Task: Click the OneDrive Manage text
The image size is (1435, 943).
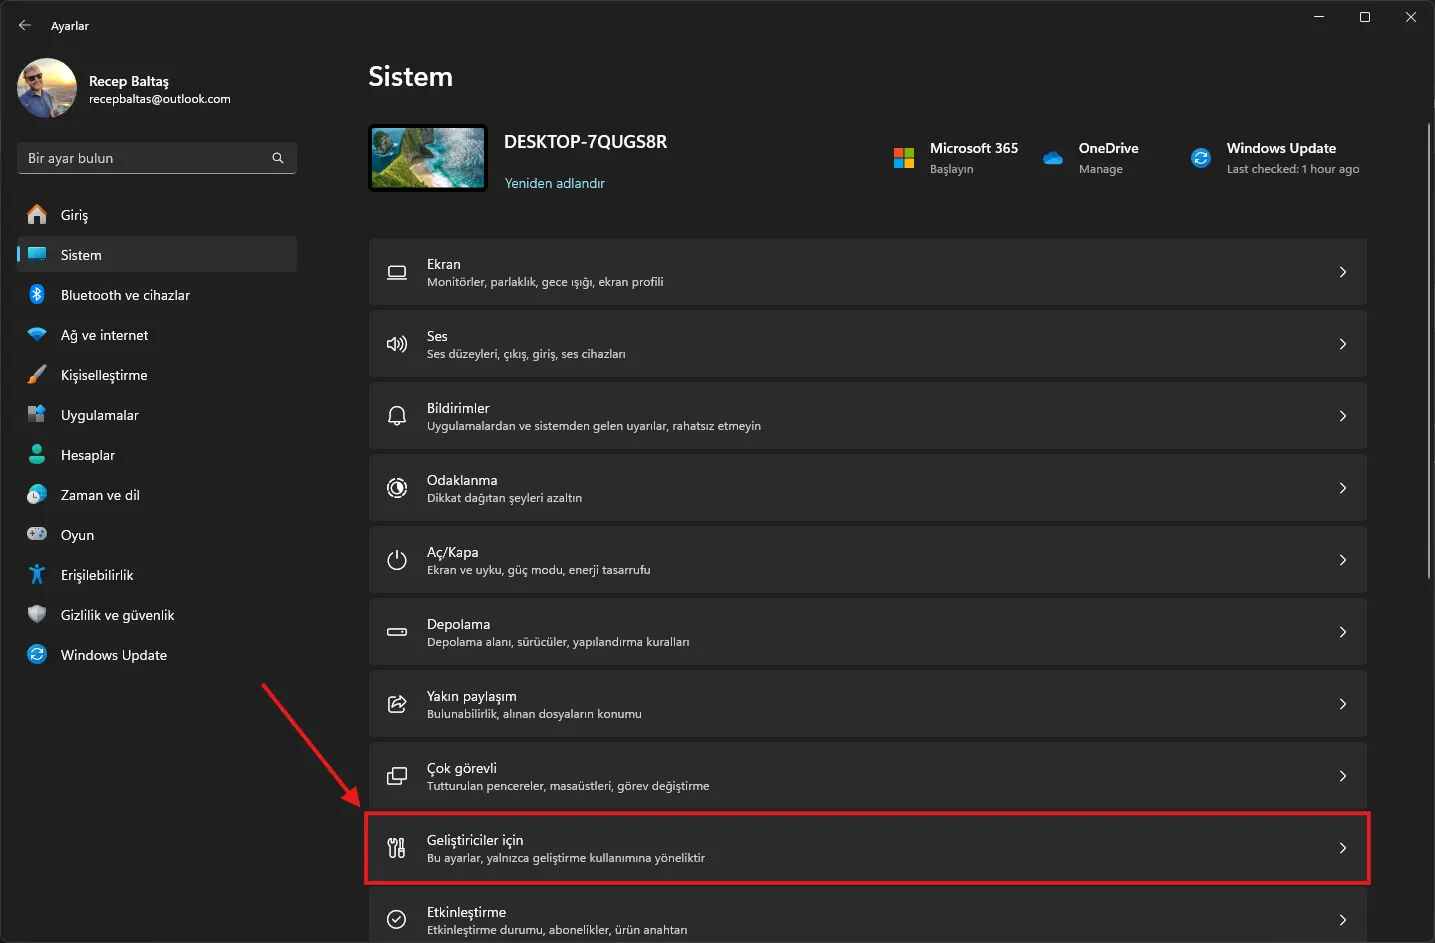Action: [x=1100, y=169]
